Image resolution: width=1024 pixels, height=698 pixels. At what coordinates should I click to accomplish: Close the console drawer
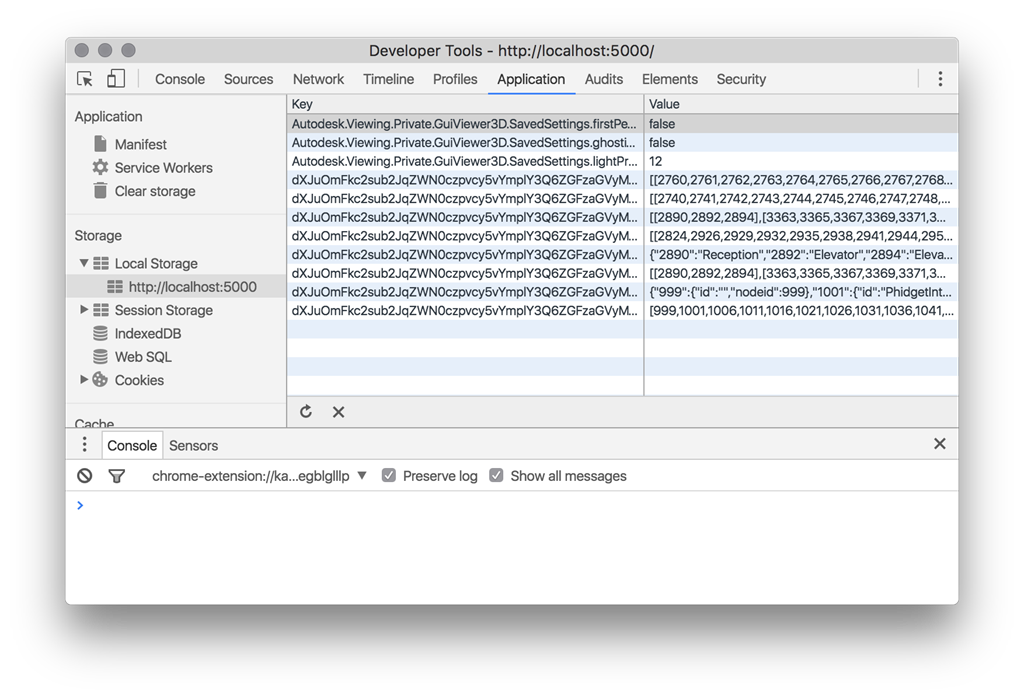tap(939, 444)
